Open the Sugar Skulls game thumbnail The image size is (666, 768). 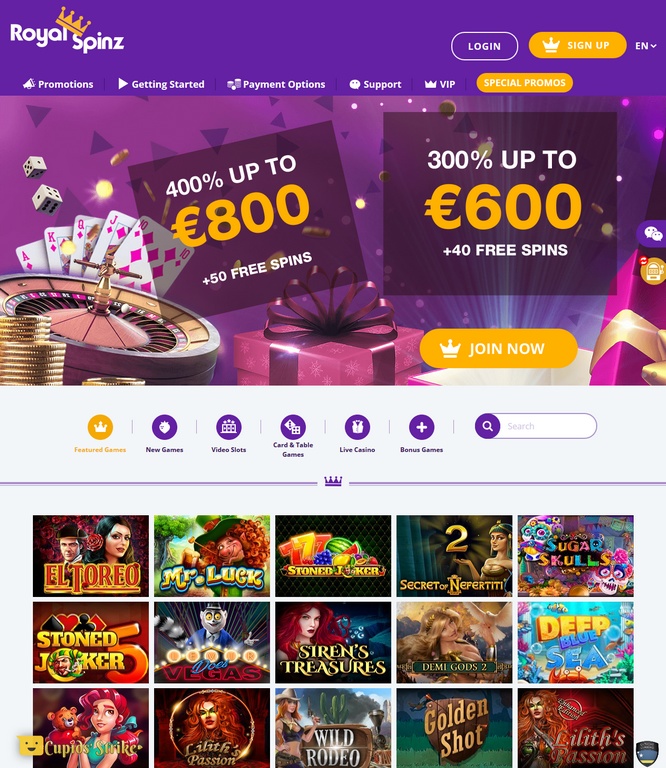(575, 556)
